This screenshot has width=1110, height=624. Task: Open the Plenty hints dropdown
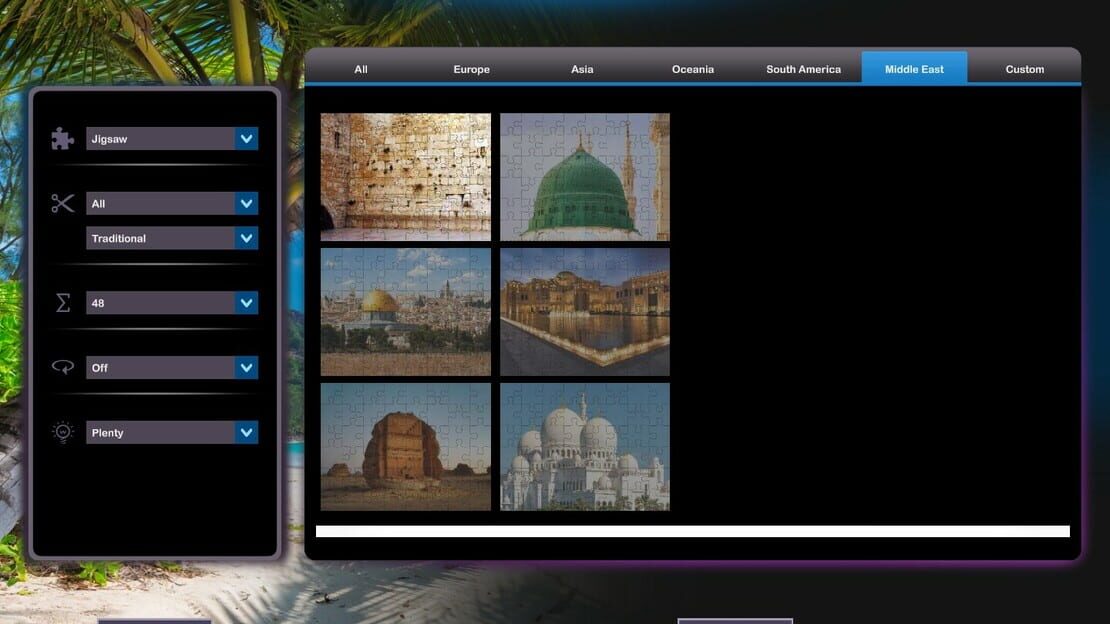pyautogui.click(x=172, y=433)
